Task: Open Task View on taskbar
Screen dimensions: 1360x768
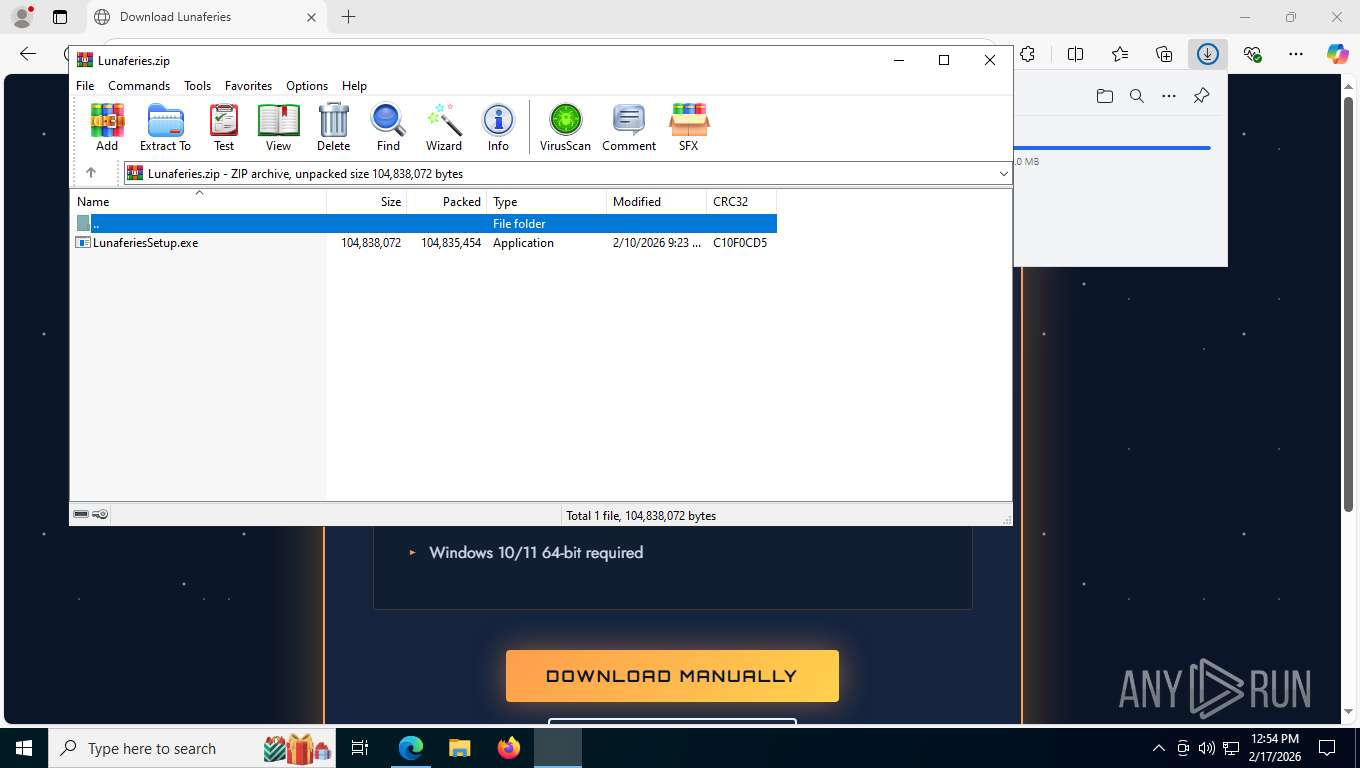Action: click(x=360, y=748)
